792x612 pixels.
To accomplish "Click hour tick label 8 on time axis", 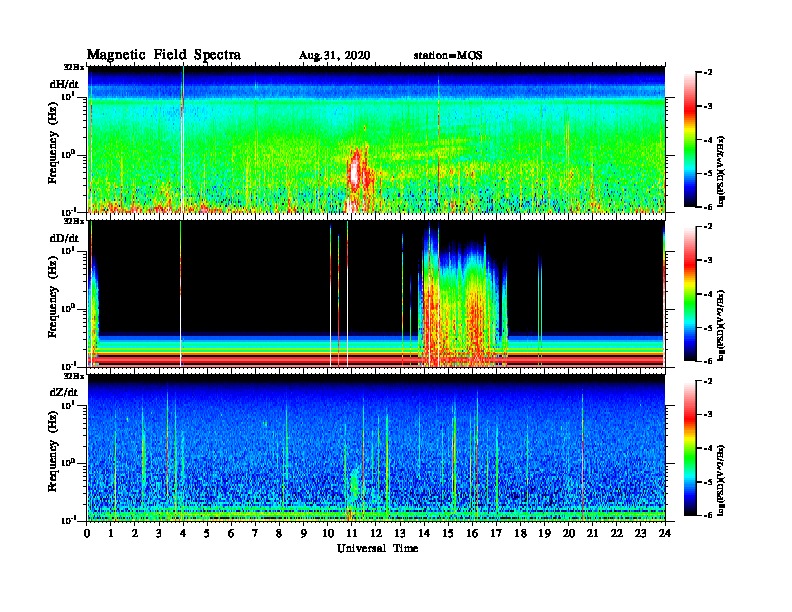I will pyautogui.click(x=279, y=533).
